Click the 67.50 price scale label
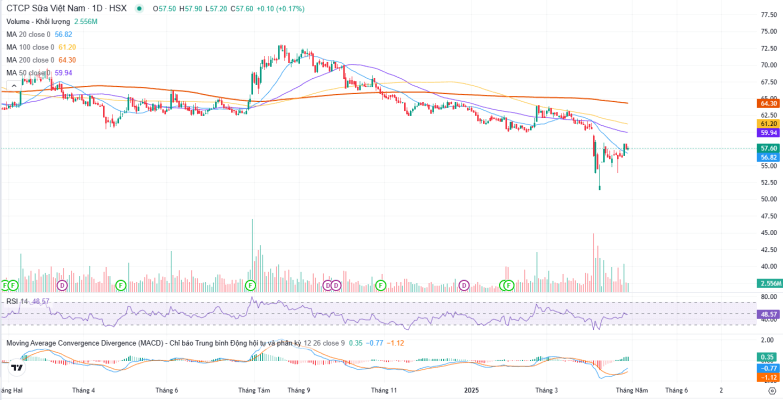This screenshot has width=783, height=400. tap(768, 82)
